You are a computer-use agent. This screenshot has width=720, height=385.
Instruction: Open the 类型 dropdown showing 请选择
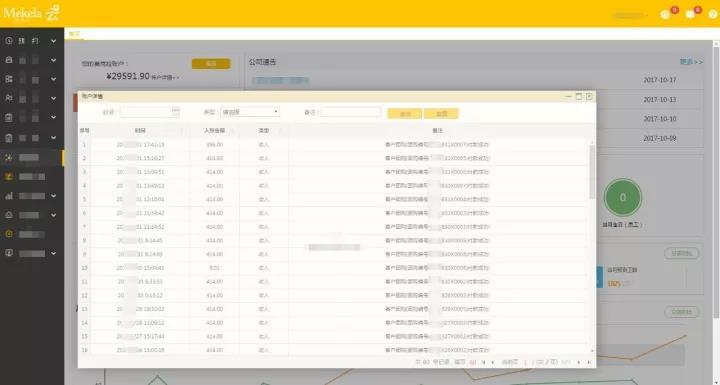pos(250,112)
